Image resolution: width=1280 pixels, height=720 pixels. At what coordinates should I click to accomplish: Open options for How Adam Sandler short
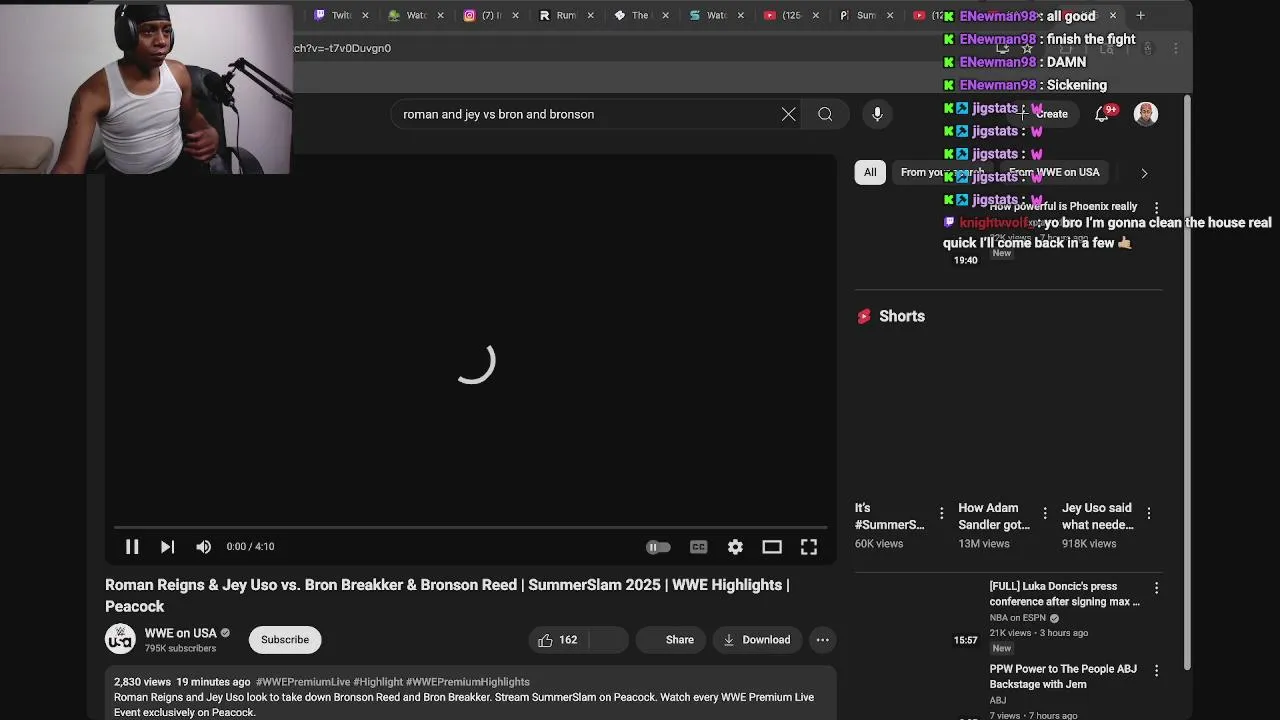click(x=1045, y=514)
